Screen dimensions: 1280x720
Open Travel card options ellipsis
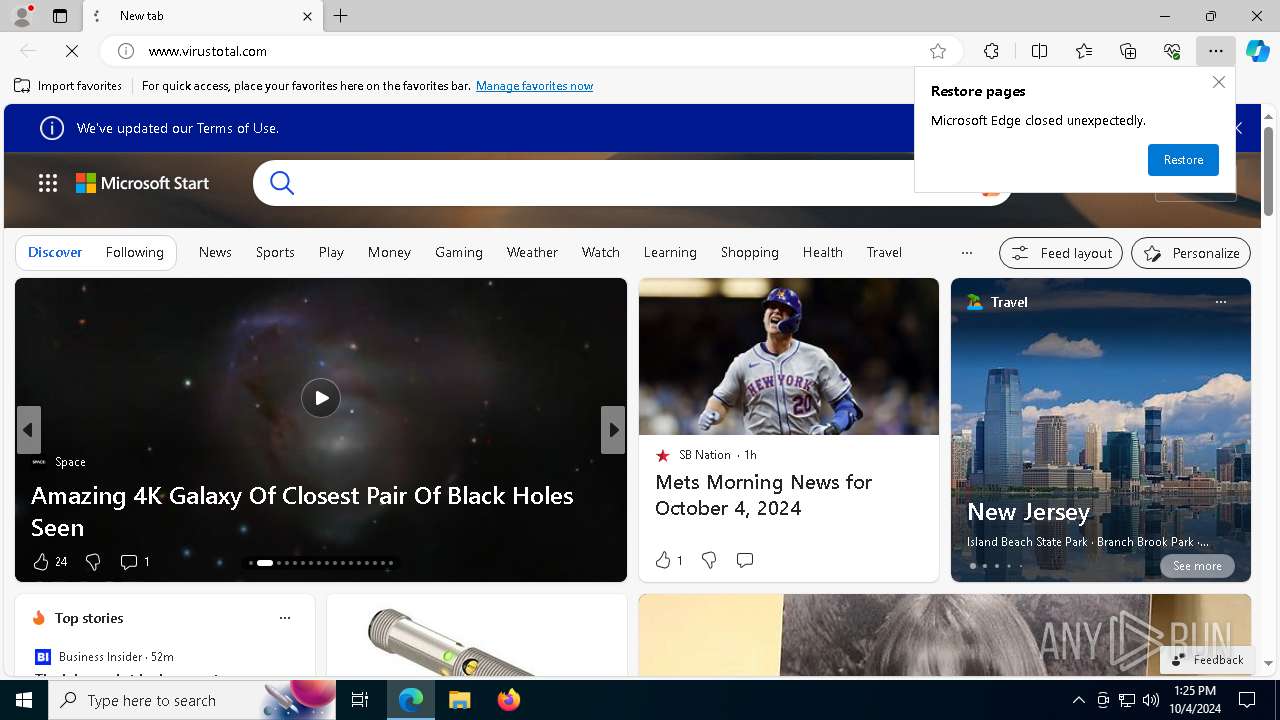pyautogui.click(x=1220, y=302)
